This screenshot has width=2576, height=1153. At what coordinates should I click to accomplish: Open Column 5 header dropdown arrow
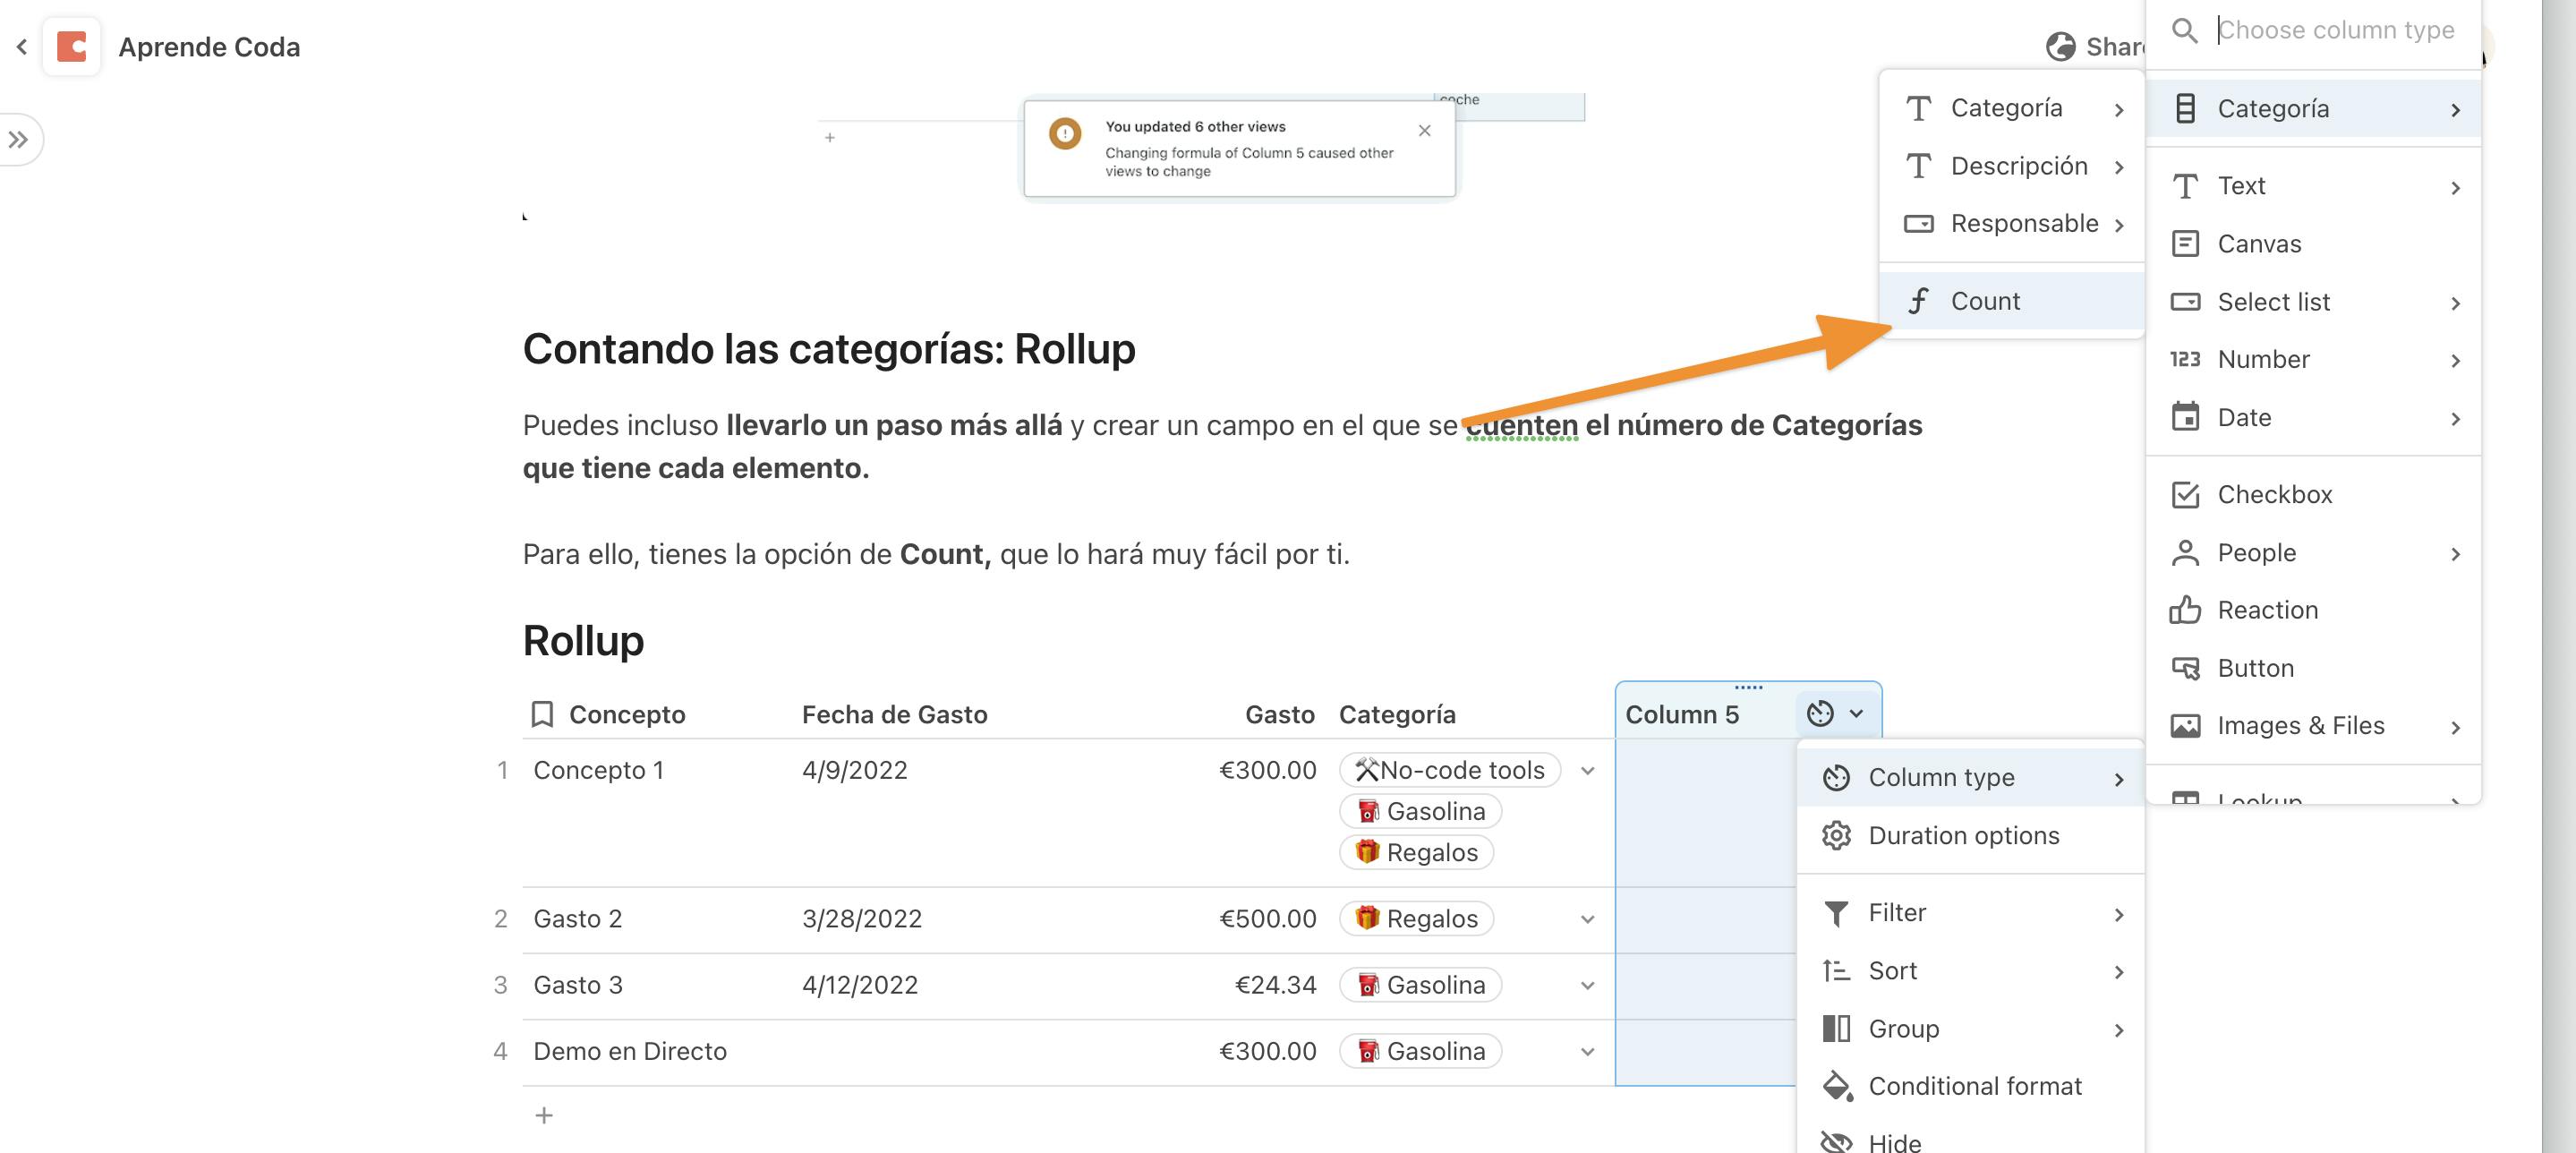click(1856, 714)
